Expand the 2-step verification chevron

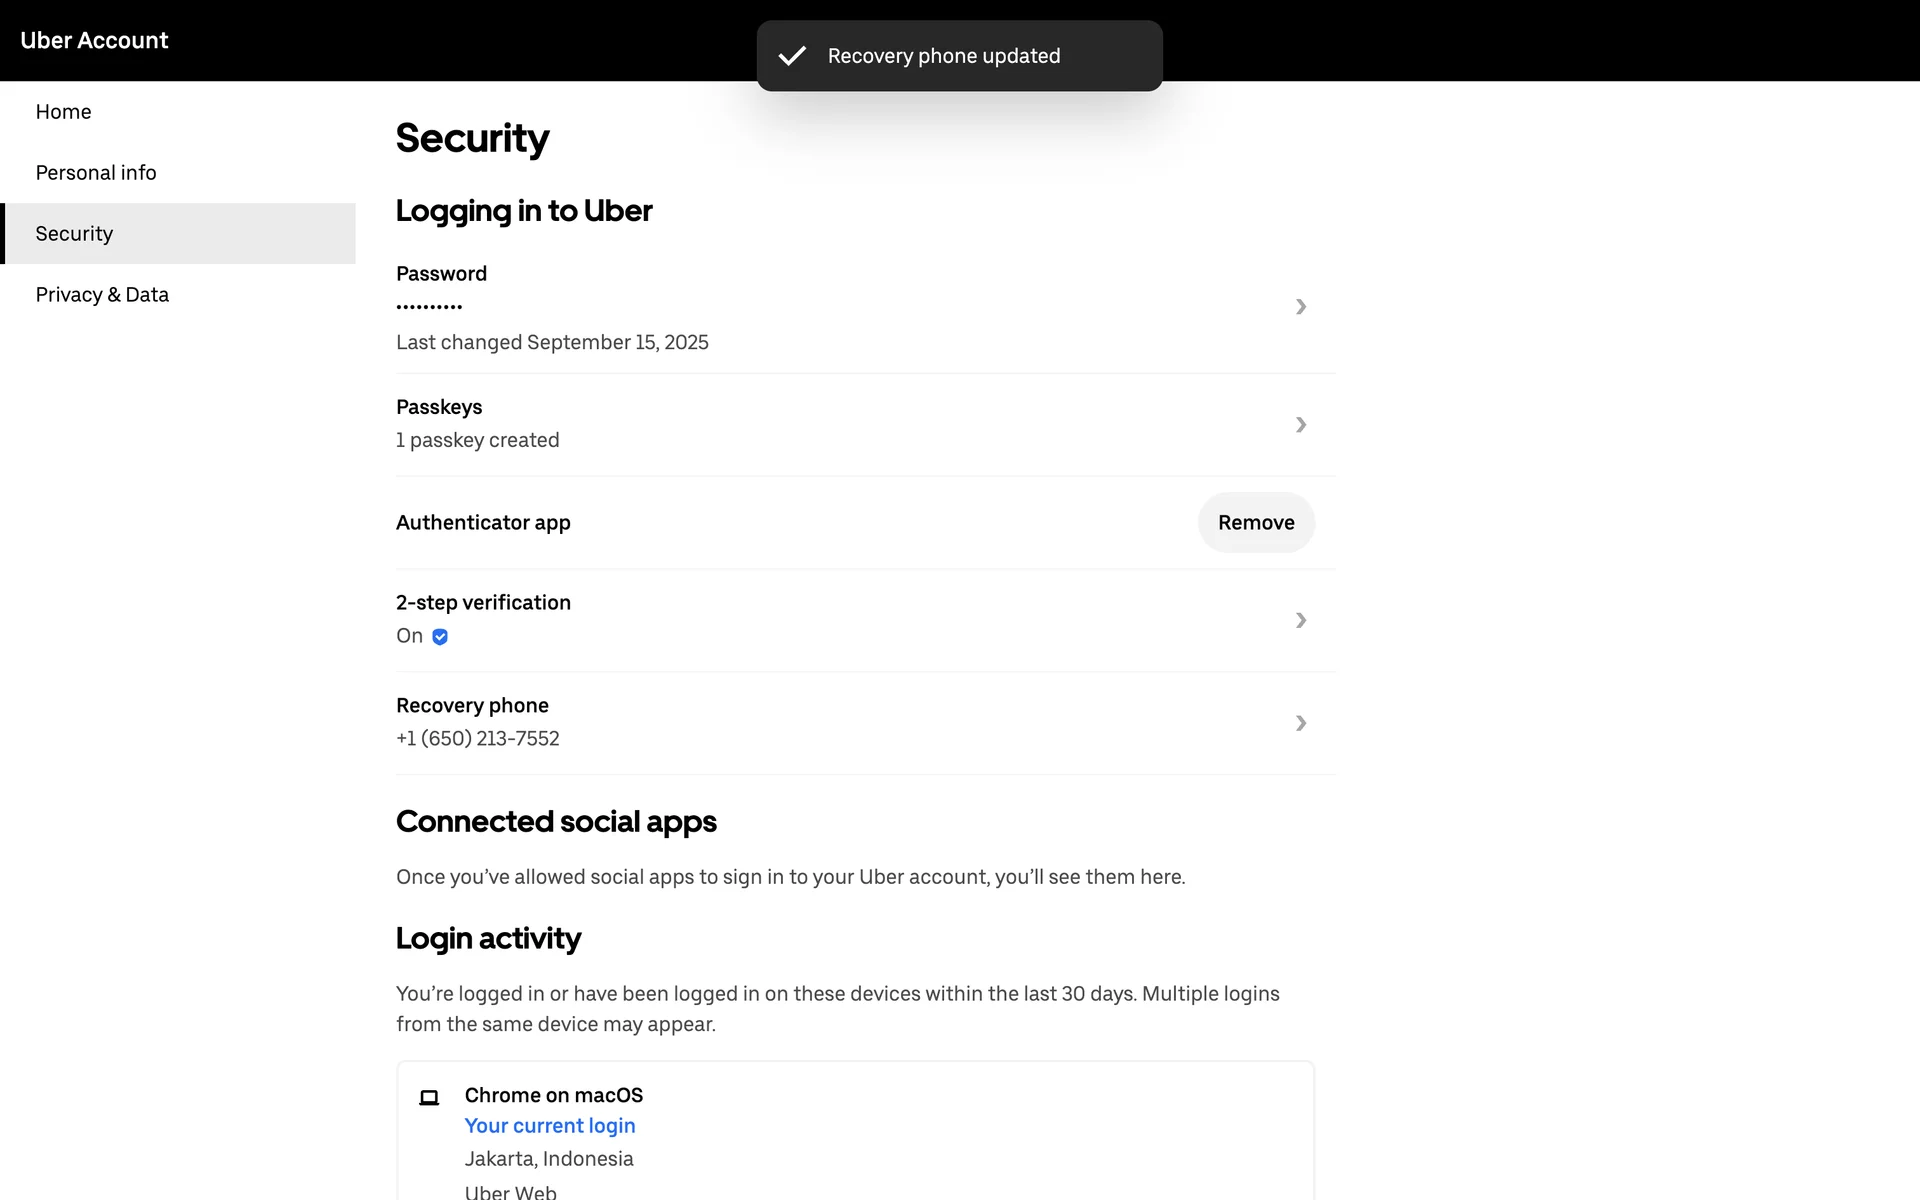tap(1300, 620)
